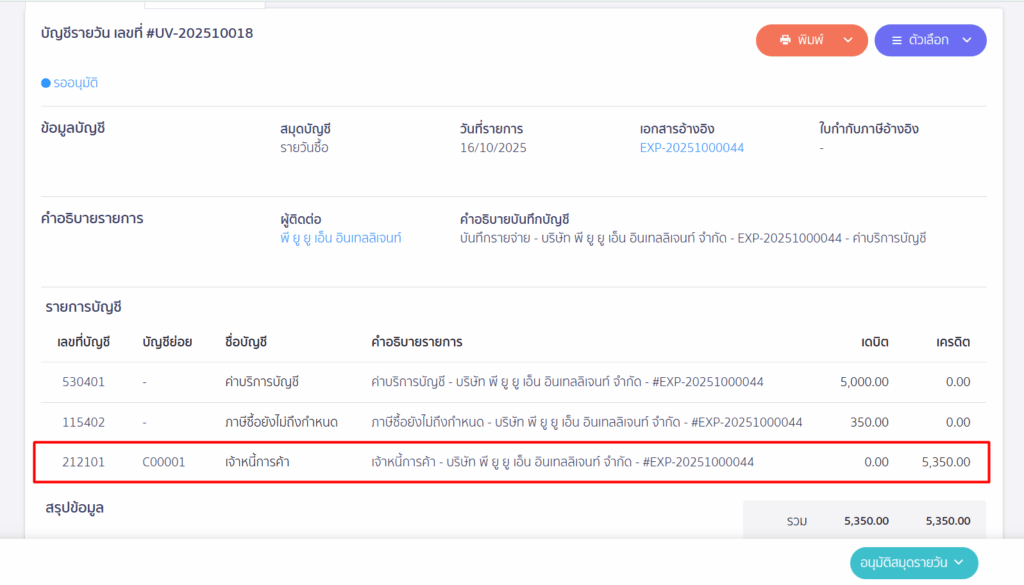Open contact link พี ยู ยู เอ็น อินเทลลิเจนท์
The width and height of the screenshot is (1024, 585).
point(340,238)
